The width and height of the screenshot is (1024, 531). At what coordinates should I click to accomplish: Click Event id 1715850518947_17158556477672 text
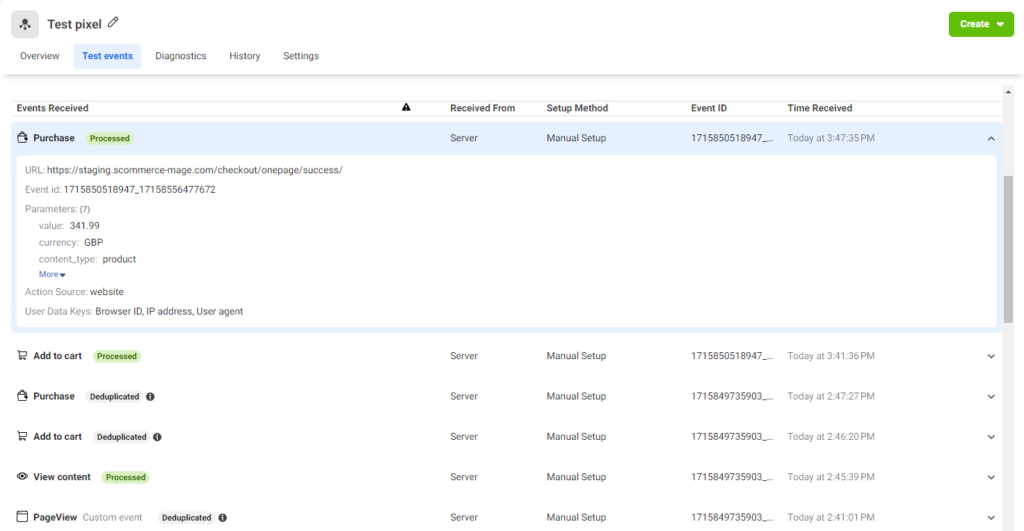click(120, 189)
